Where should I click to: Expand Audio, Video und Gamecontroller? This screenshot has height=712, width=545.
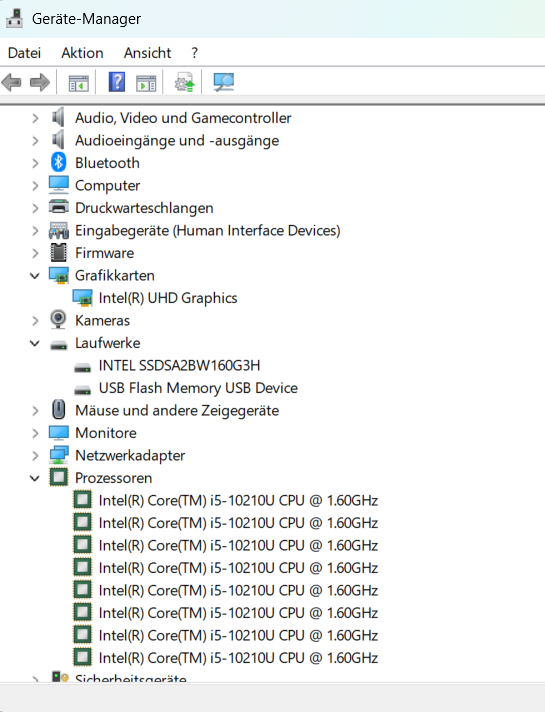pos(35,119)
